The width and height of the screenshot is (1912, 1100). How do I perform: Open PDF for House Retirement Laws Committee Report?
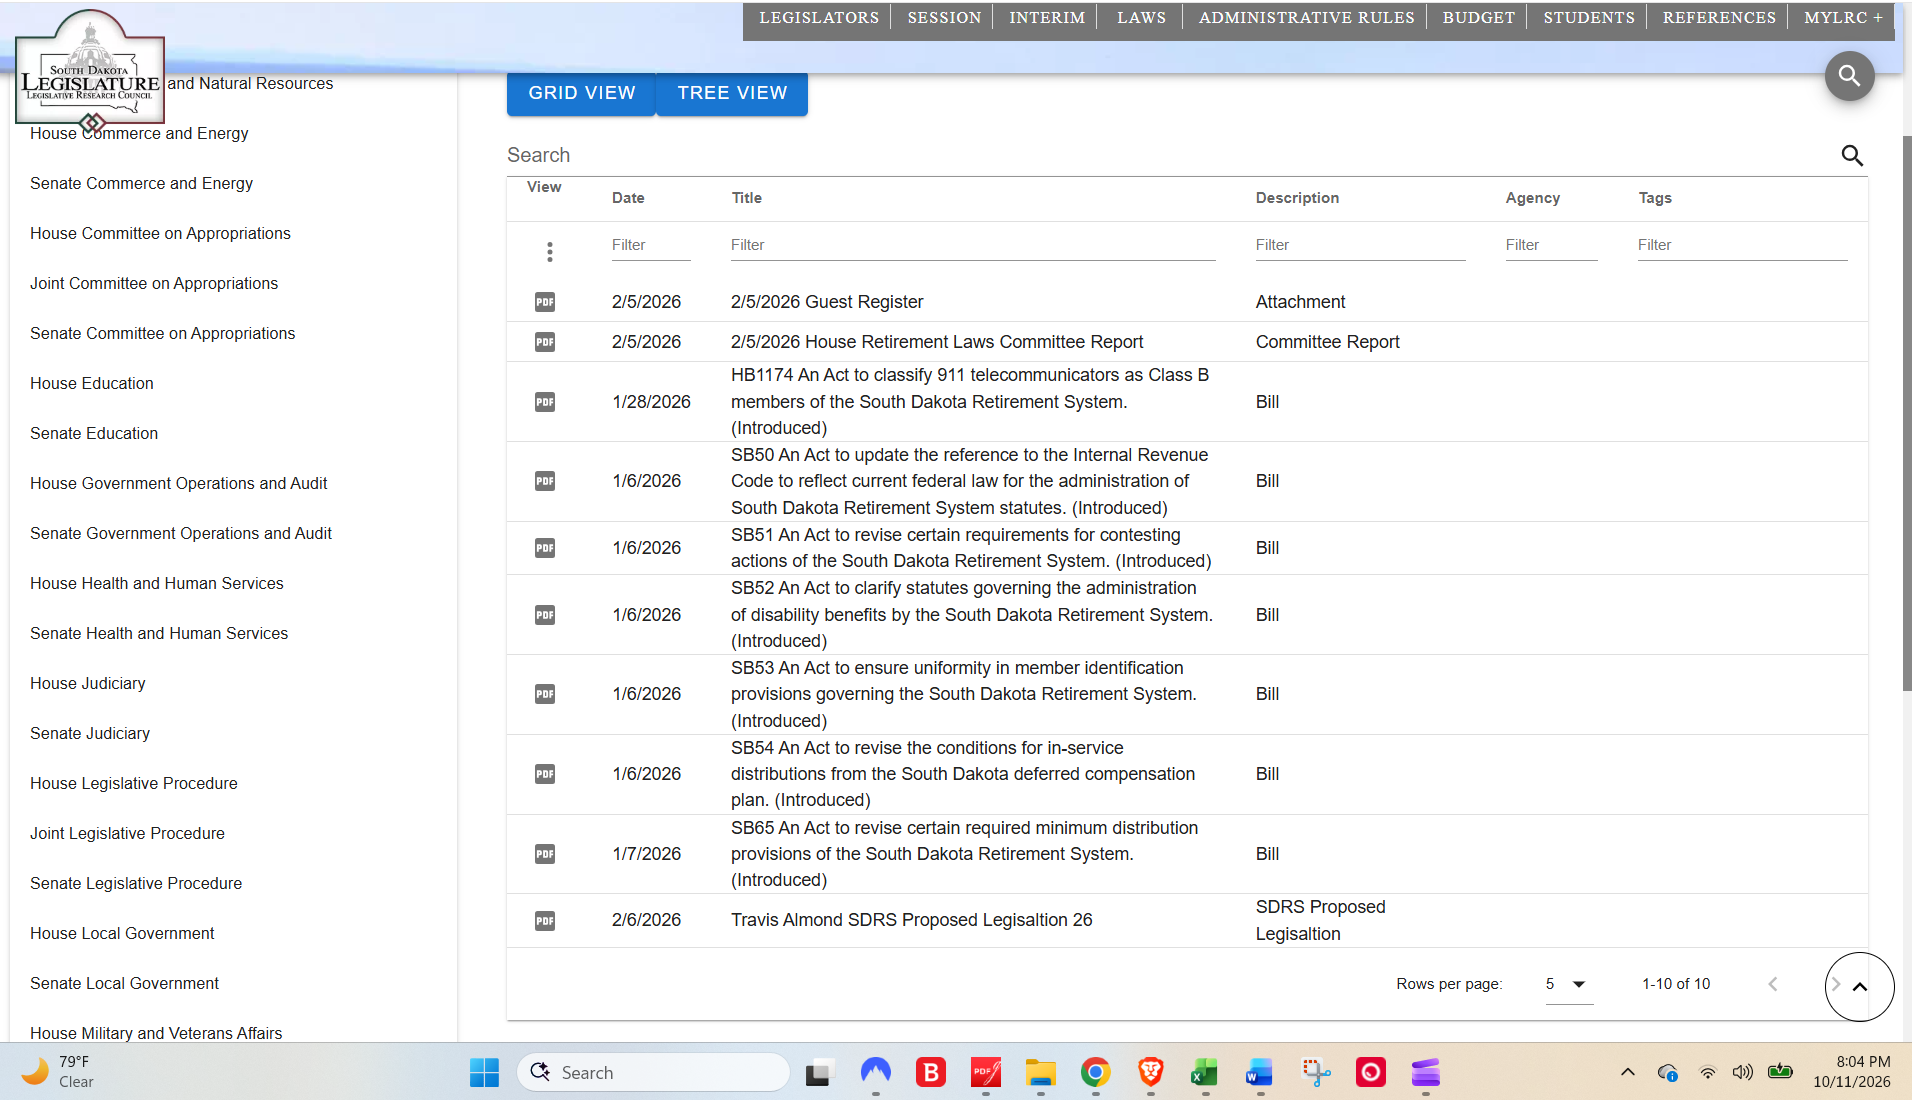point(545,342)
